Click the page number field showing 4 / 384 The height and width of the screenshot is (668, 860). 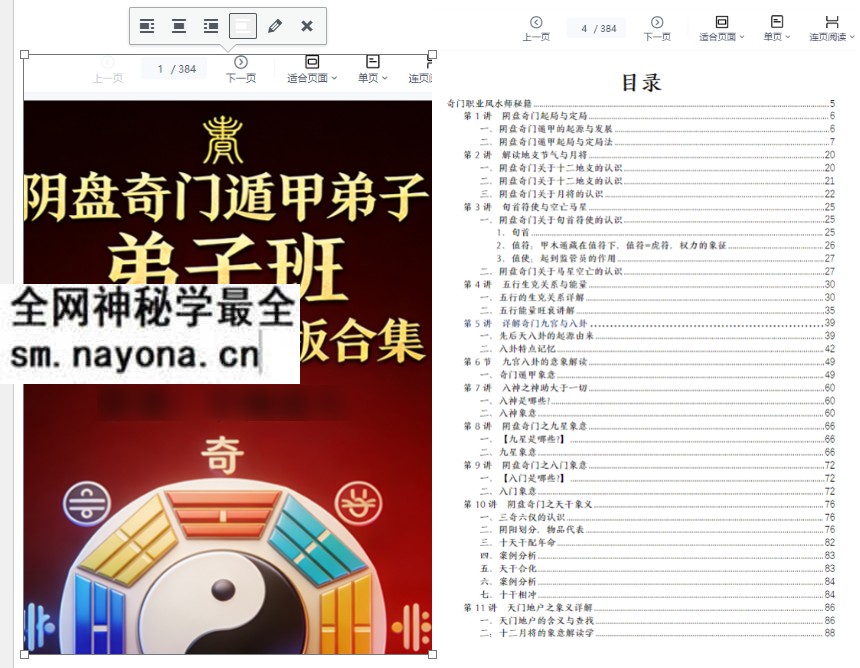click(x=598, y=29)
